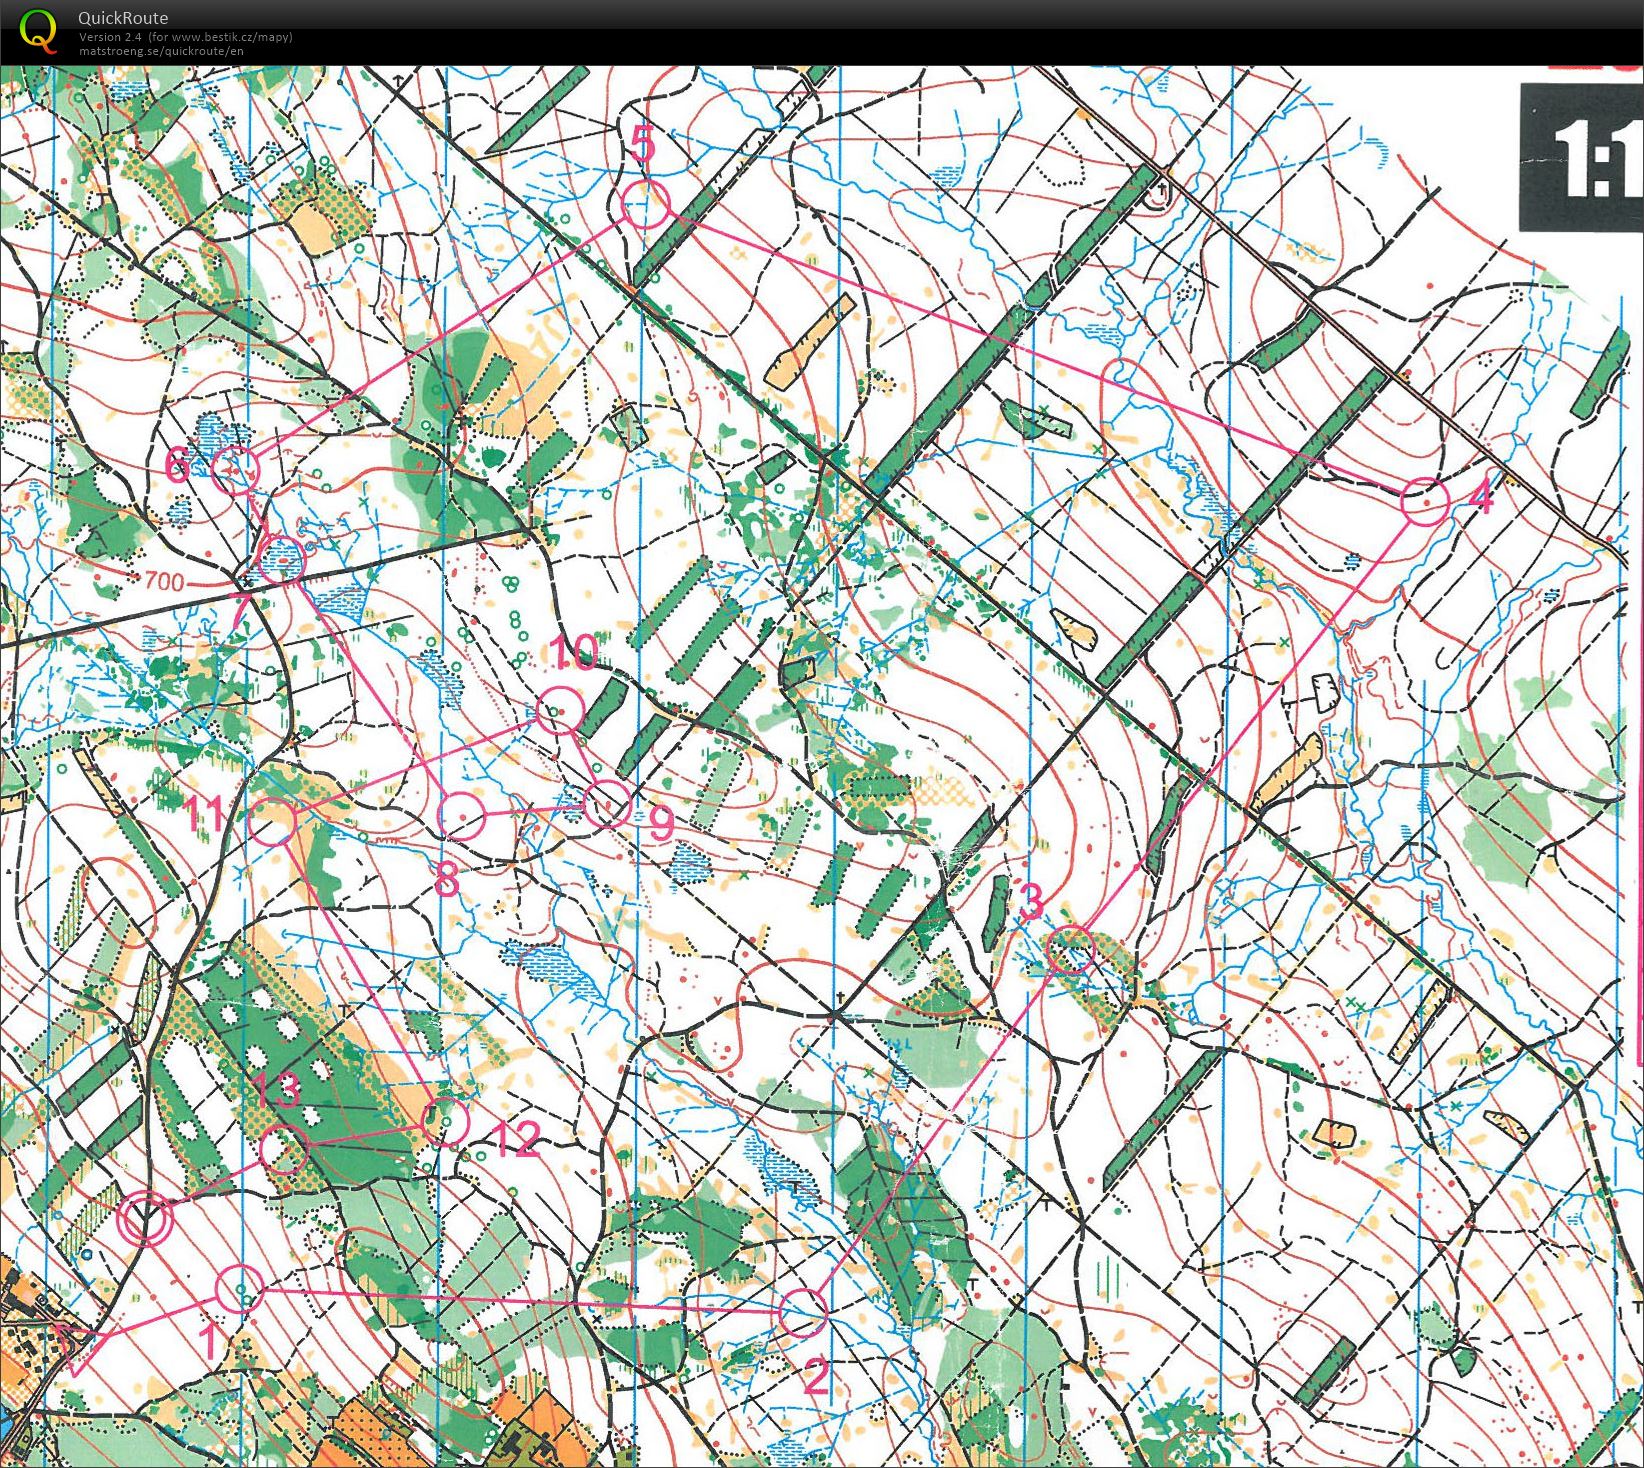Select control circle 2 on the map
The width and height of the screenshot is (1644, 1468).
coord(803,1313)
